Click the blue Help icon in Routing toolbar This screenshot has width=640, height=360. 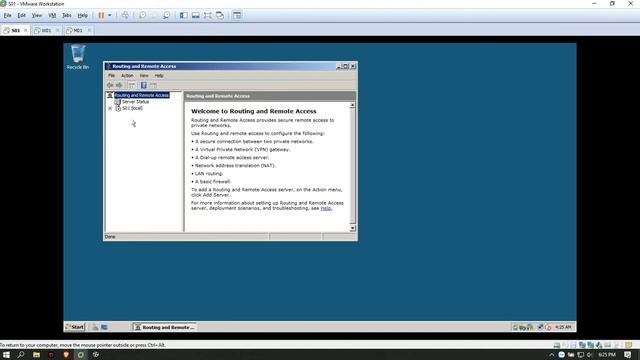tap(144, 85)
